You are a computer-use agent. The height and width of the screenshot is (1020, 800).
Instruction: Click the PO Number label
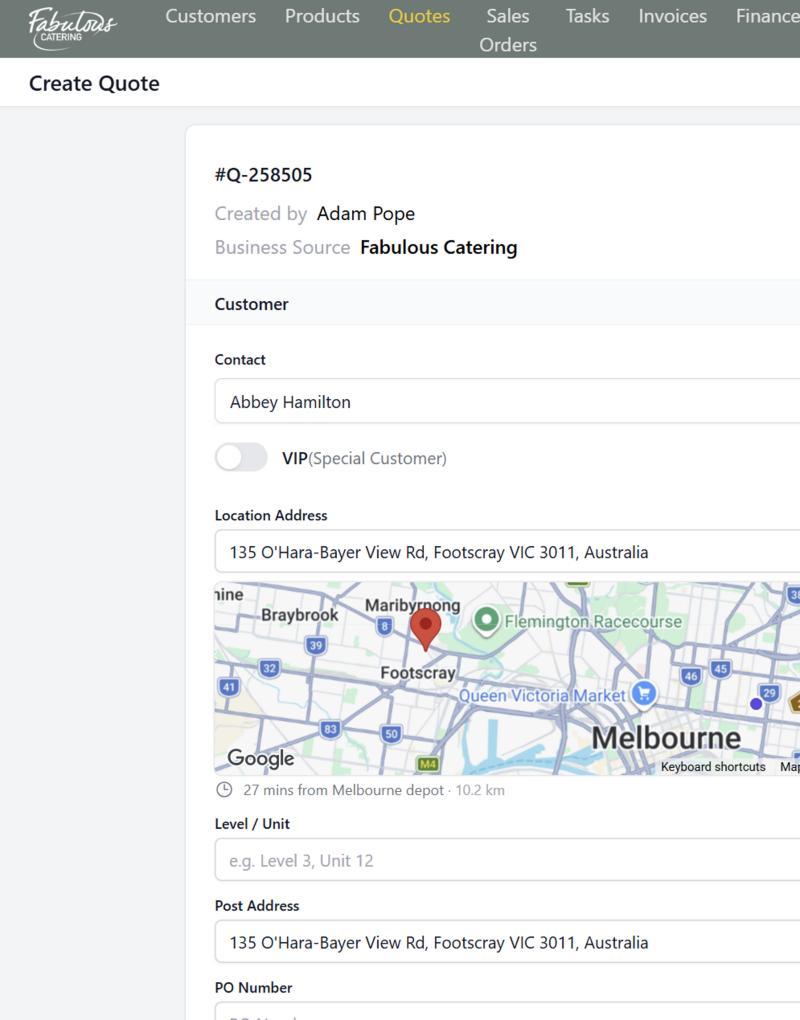tap(253, 987)
